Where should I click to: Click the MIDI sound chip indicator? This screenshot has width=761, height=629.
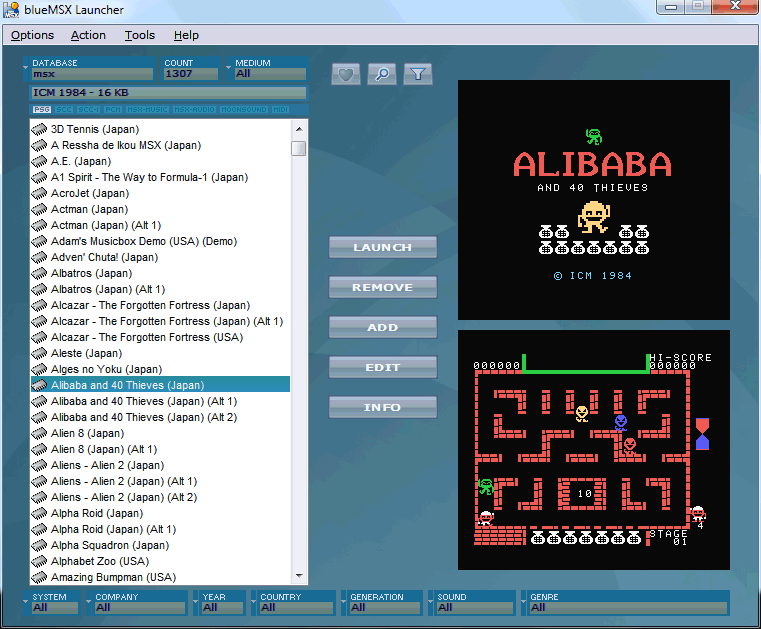point(280,110)
